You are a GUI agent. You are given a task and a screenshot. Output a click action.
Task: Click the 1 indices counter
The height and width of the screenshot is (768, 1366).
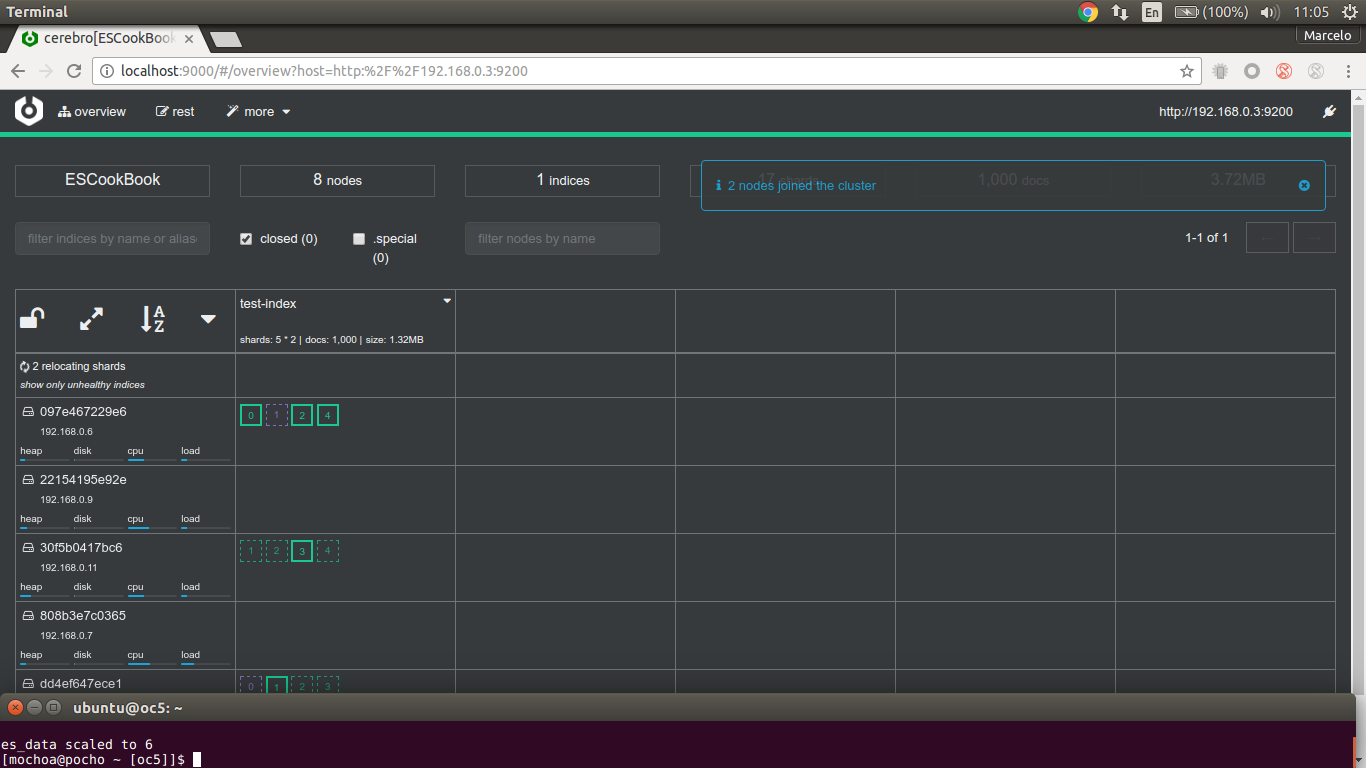coord(562,180)
